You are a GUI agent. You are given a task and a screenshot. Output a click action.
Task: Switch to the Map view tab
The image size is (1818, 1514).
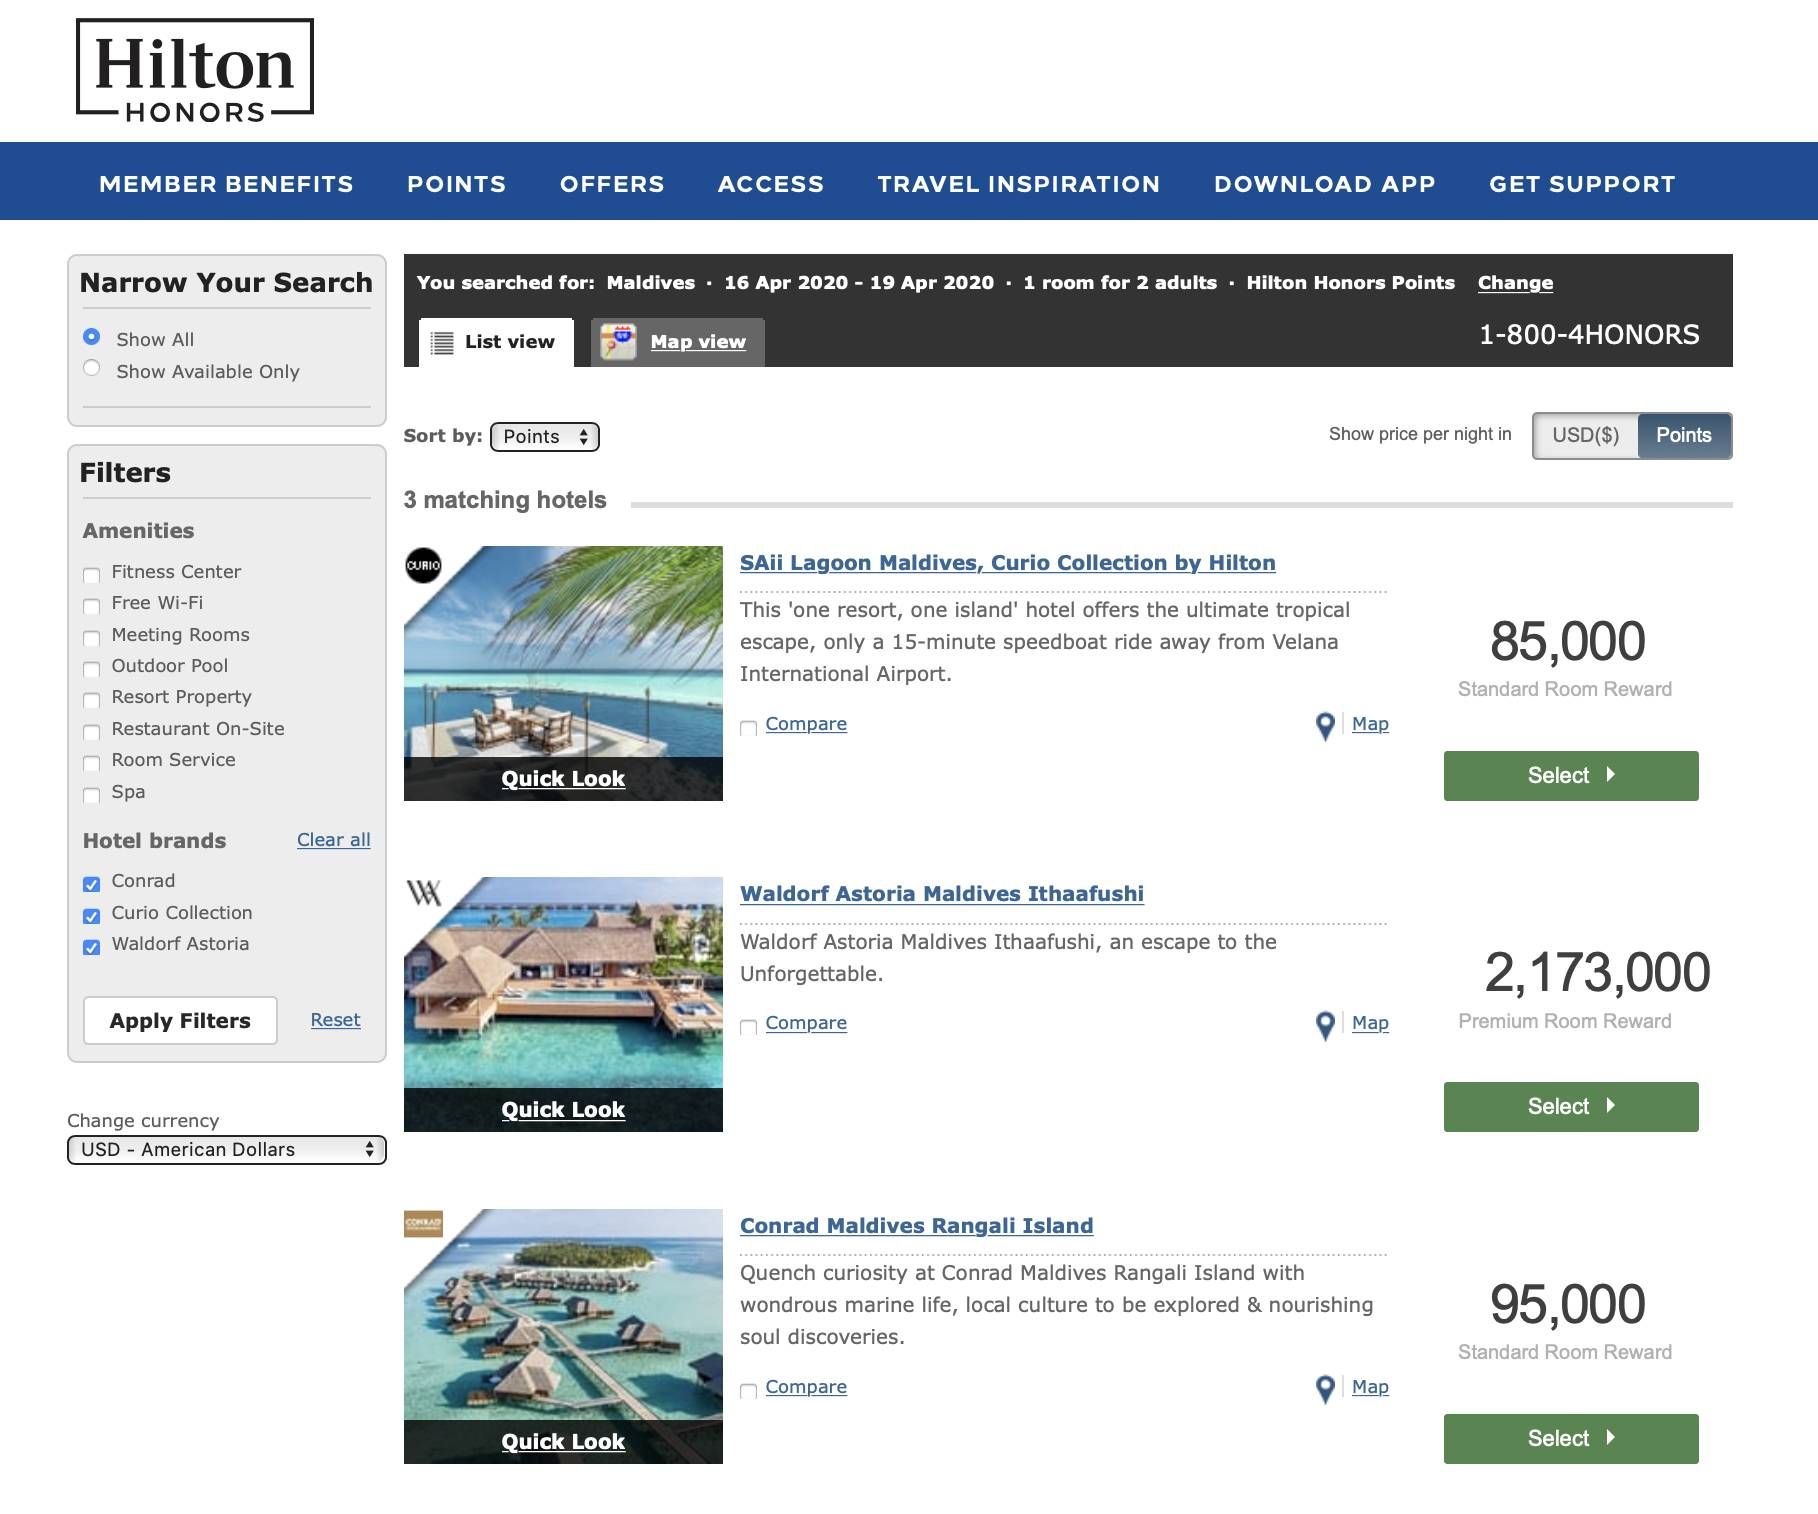[678, 342]
